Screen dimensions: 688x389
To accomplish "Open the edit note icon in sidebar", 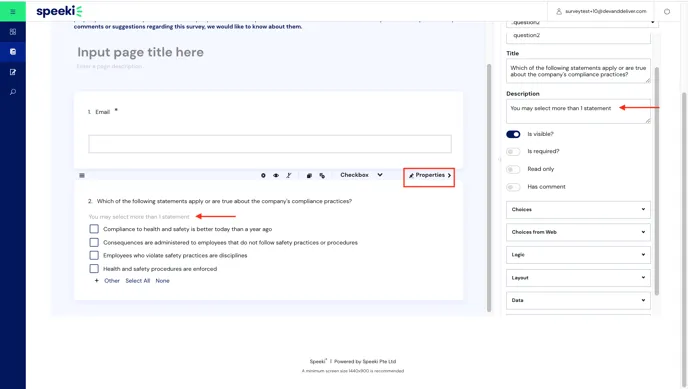I will coord(13,72).
